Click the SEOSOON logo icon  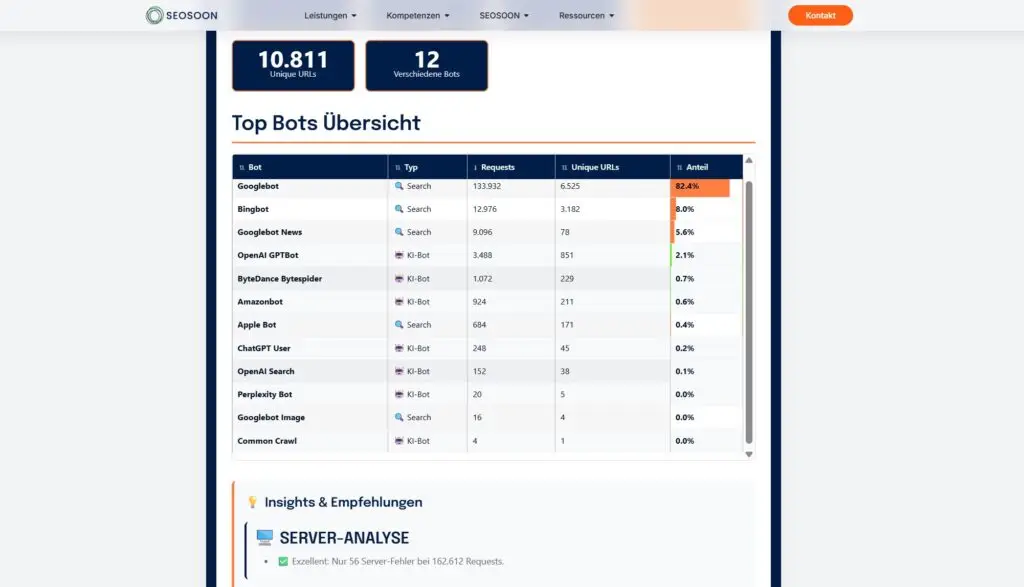coord(154,15)
